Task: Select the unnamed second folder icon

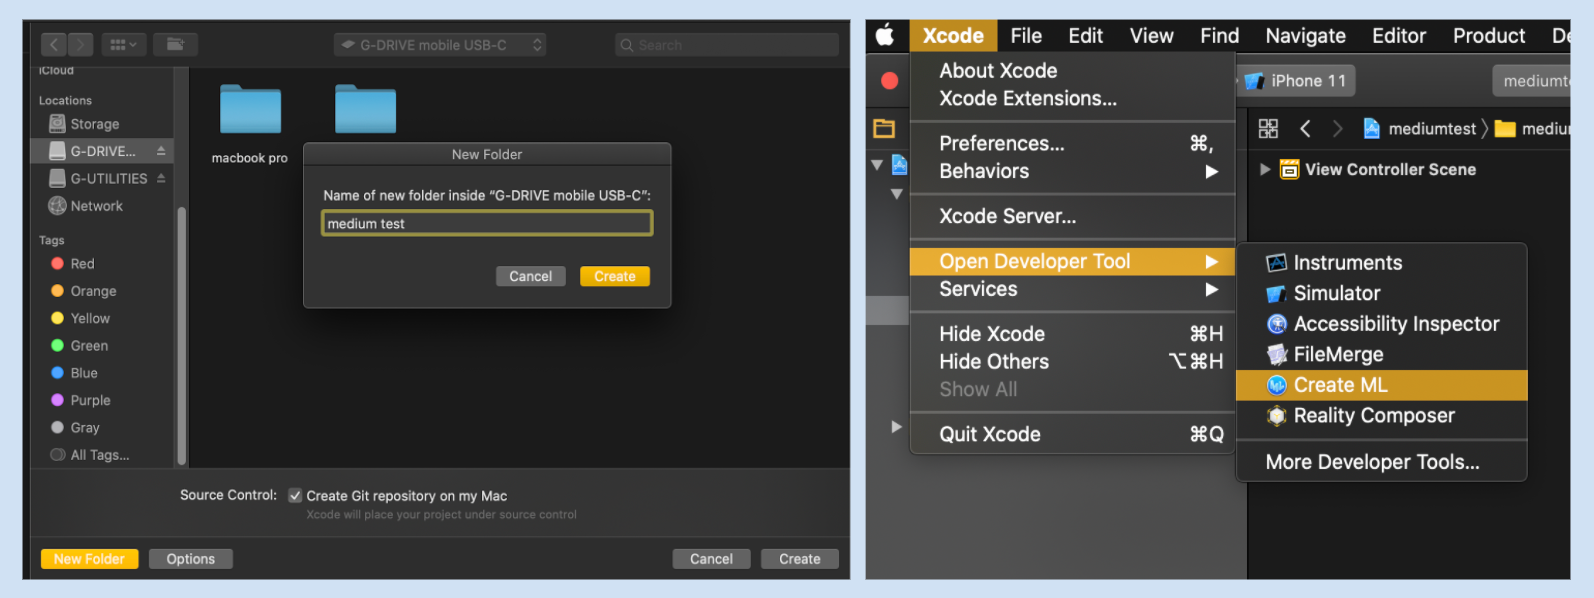Action: 366,108
